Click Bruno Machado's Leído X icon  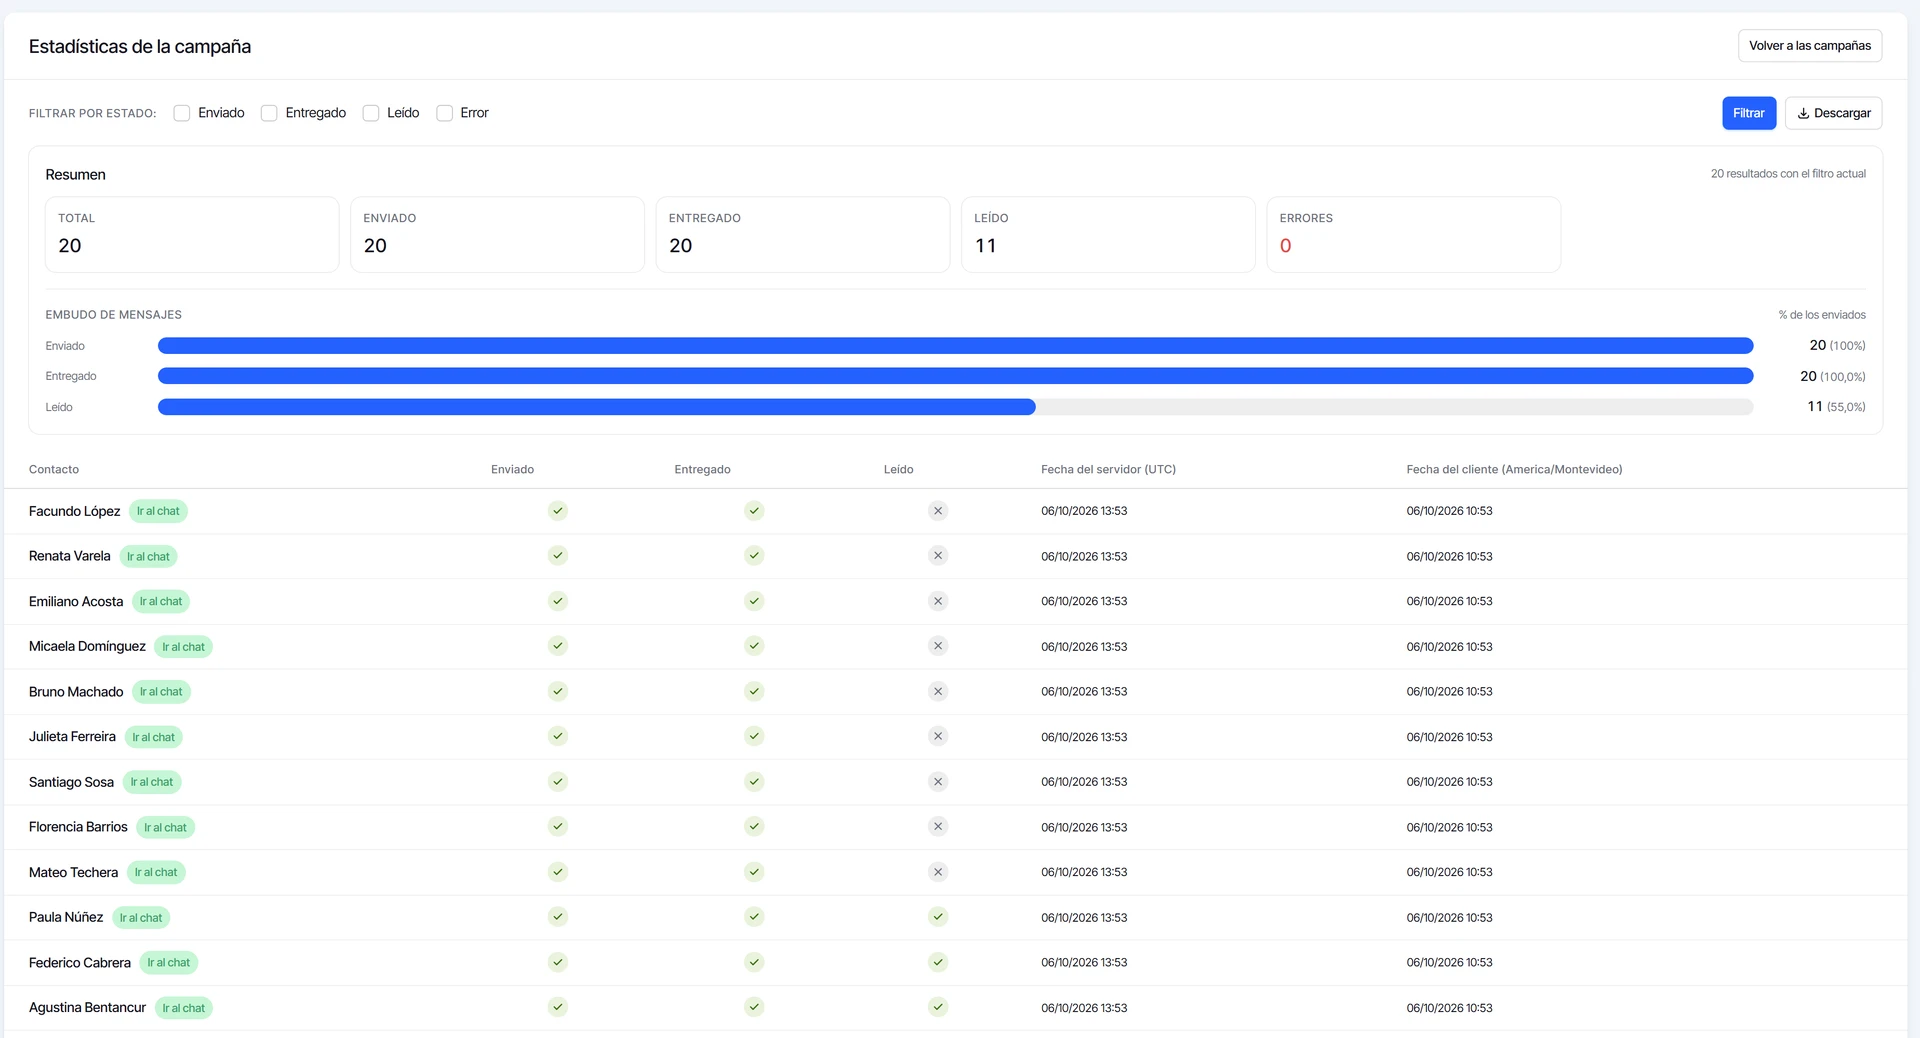coord(938,692)
